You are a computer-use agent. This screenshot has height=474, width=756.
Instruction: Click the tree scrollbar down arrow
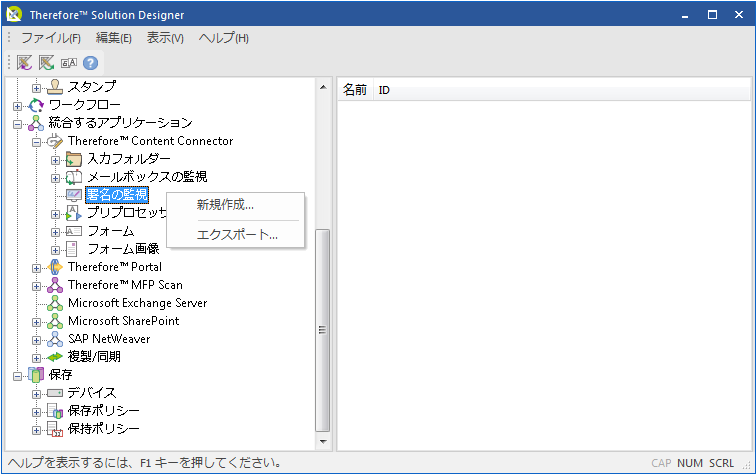click(x=323, y=441)
